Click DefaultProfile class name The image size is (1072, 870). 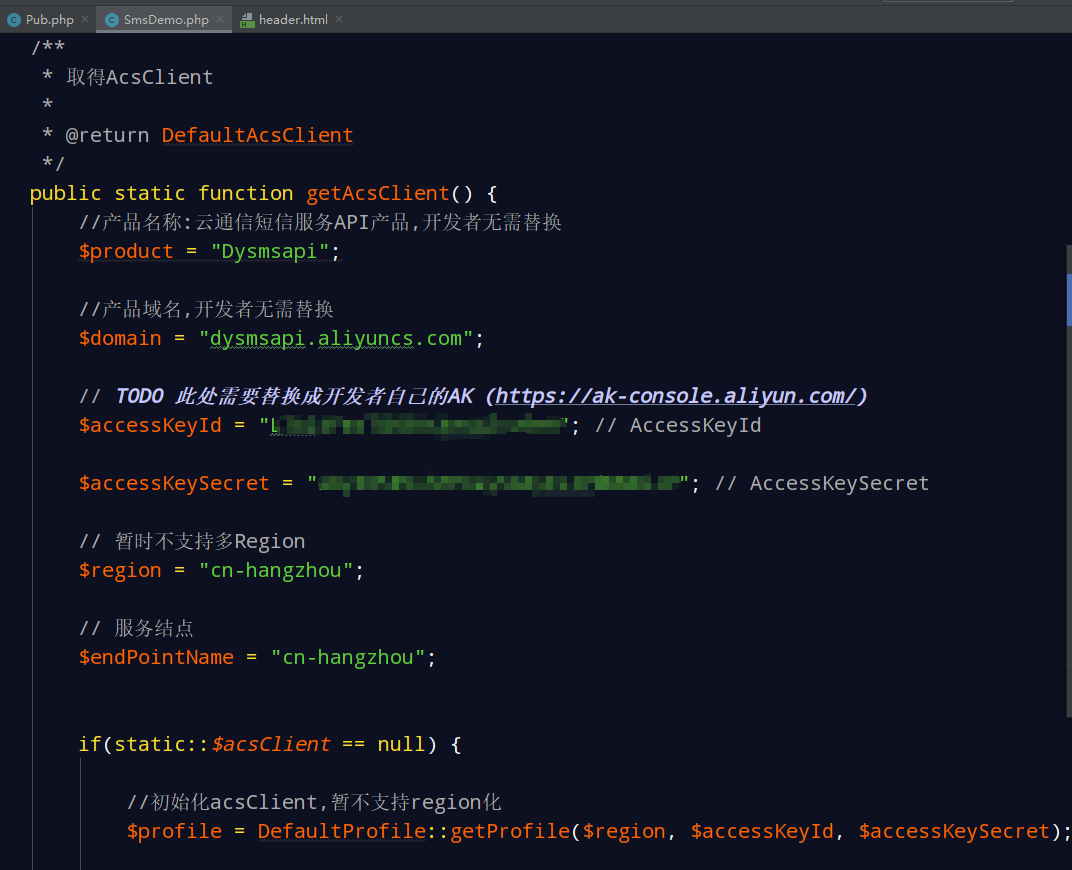point(342,831)
